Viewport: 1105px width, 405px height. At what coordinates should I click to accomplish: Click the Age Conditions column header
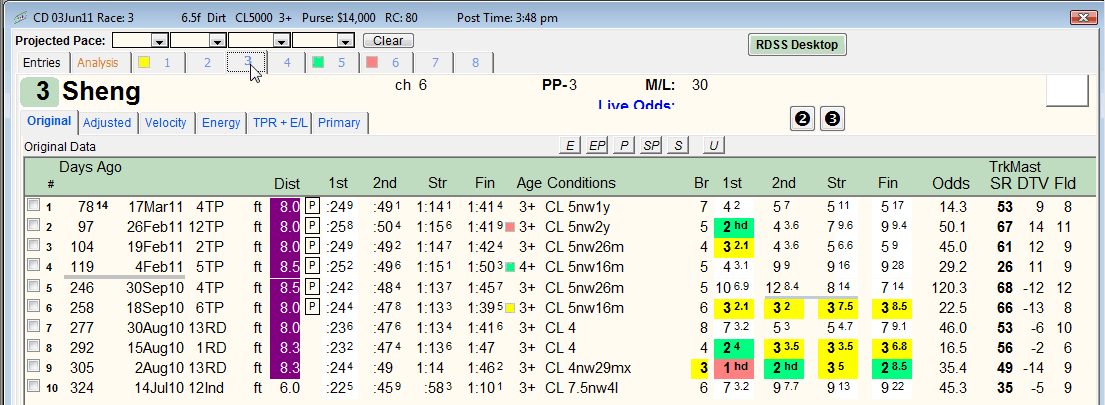pos(566,183)
